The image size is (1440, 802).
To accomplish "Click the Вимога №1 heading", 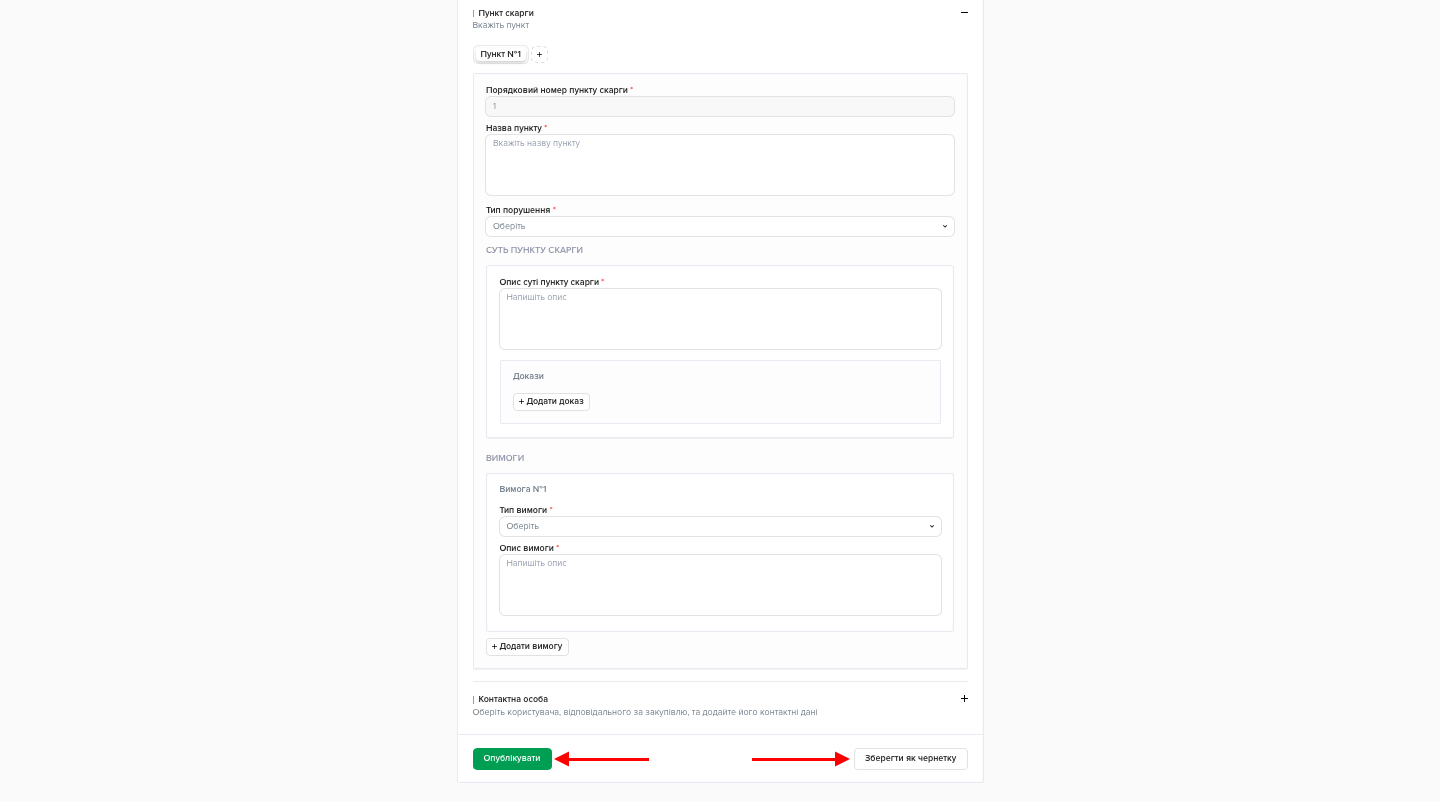I will (x=523, y=489).
